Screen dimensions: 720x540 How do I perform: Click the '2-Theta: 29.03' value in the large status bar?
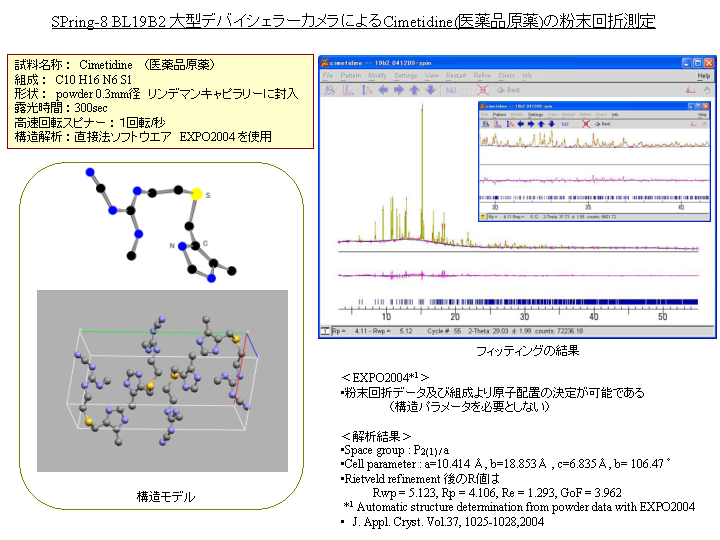point(488,331)
